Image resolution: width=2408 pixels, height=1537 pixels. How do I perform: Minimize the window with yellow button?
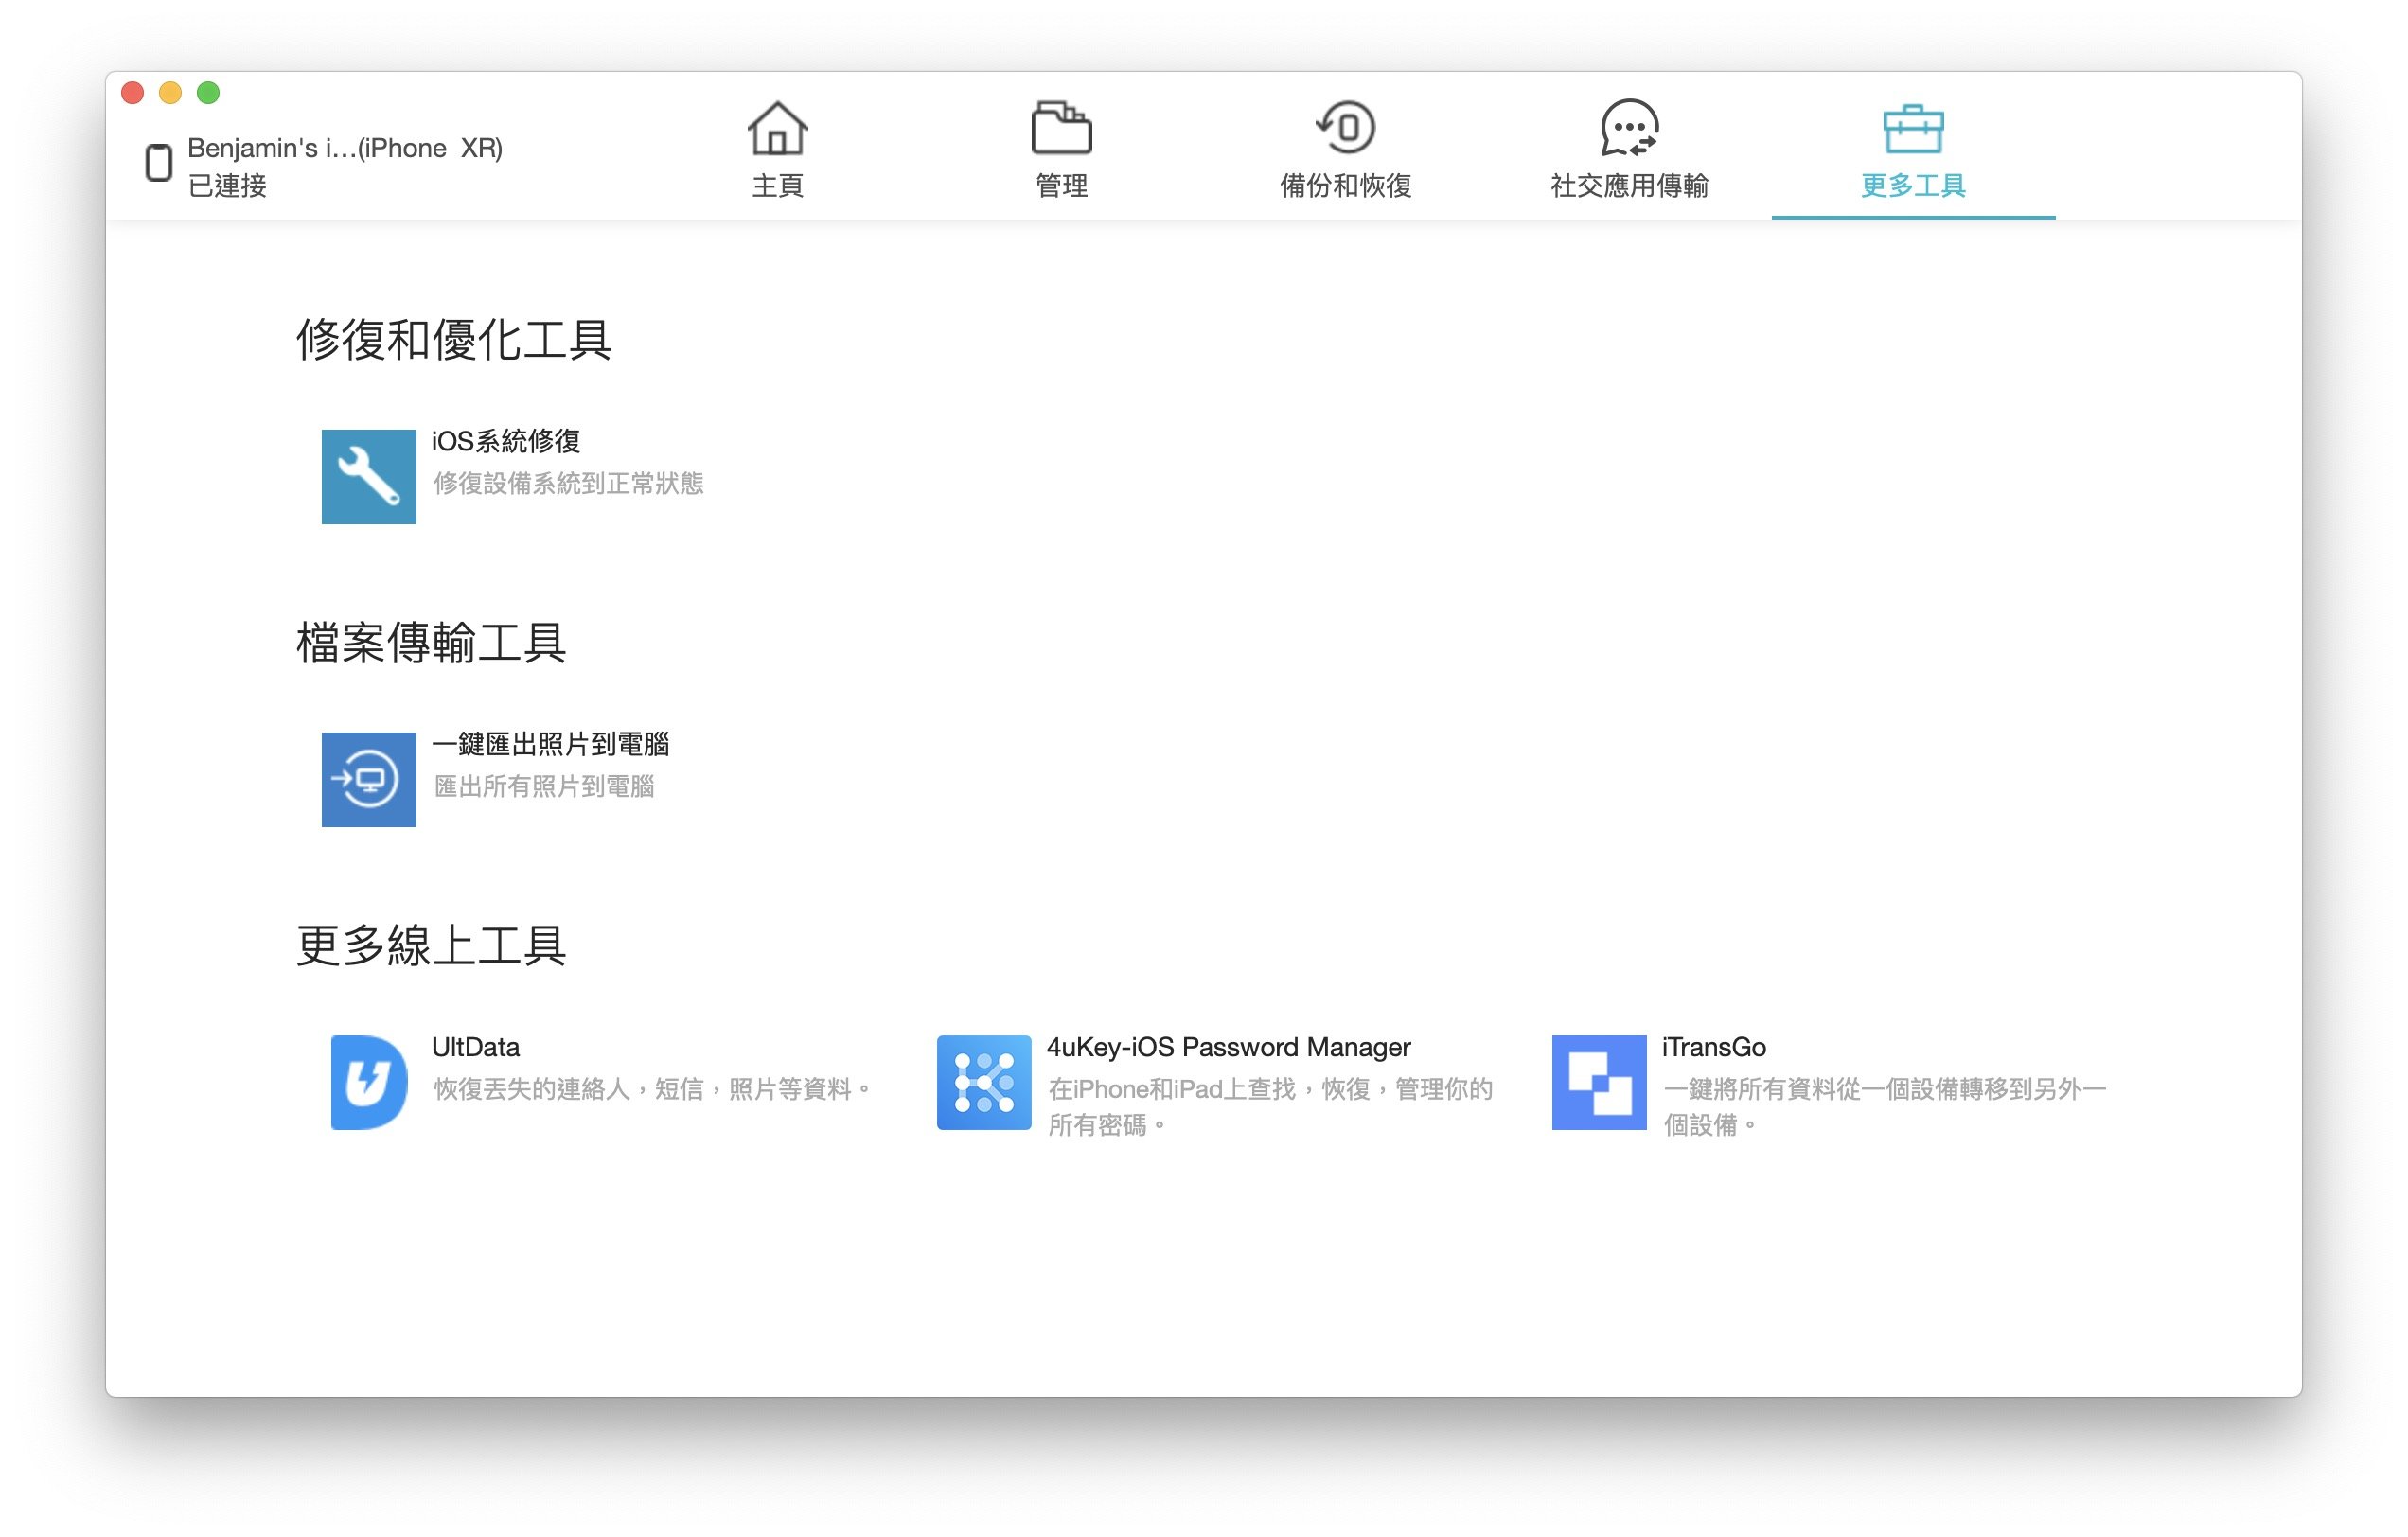(170, 93)
